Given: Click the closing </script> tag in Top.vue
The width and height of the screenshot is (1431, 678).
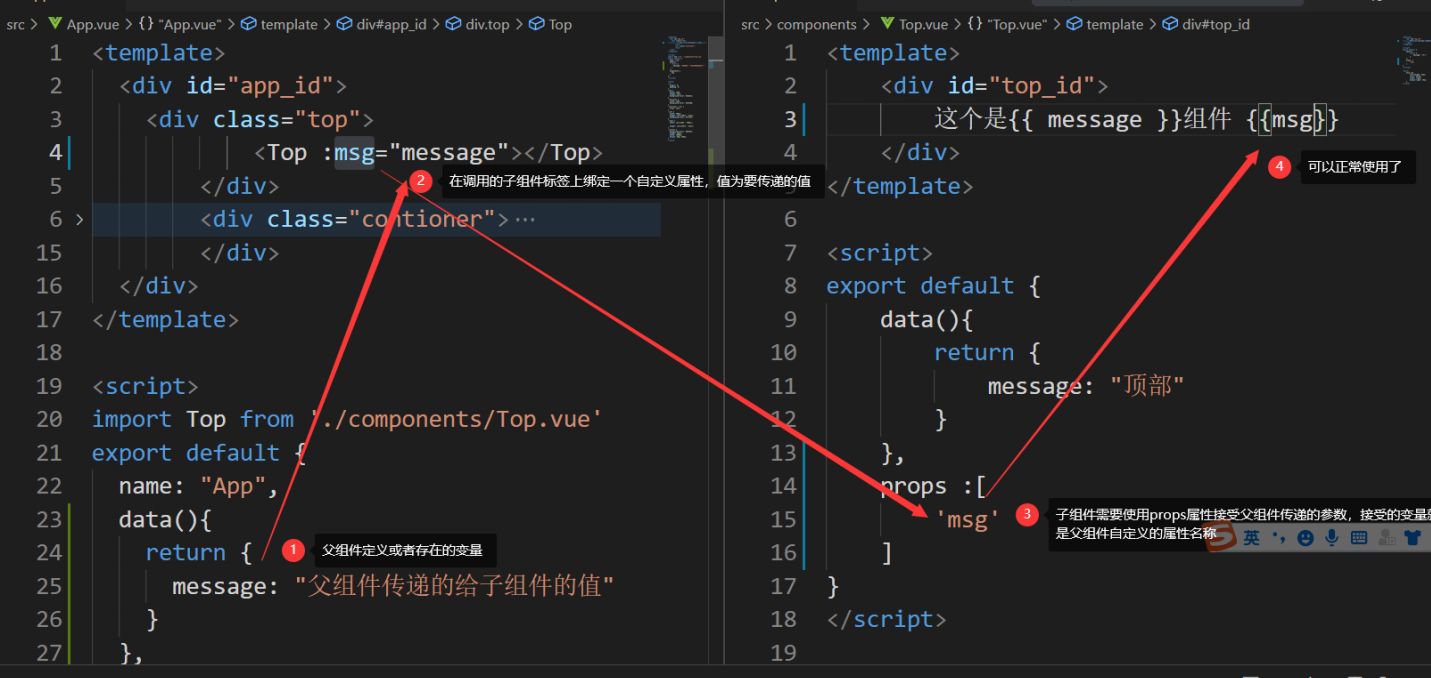Looking at the screenshot, I should 887,619.
